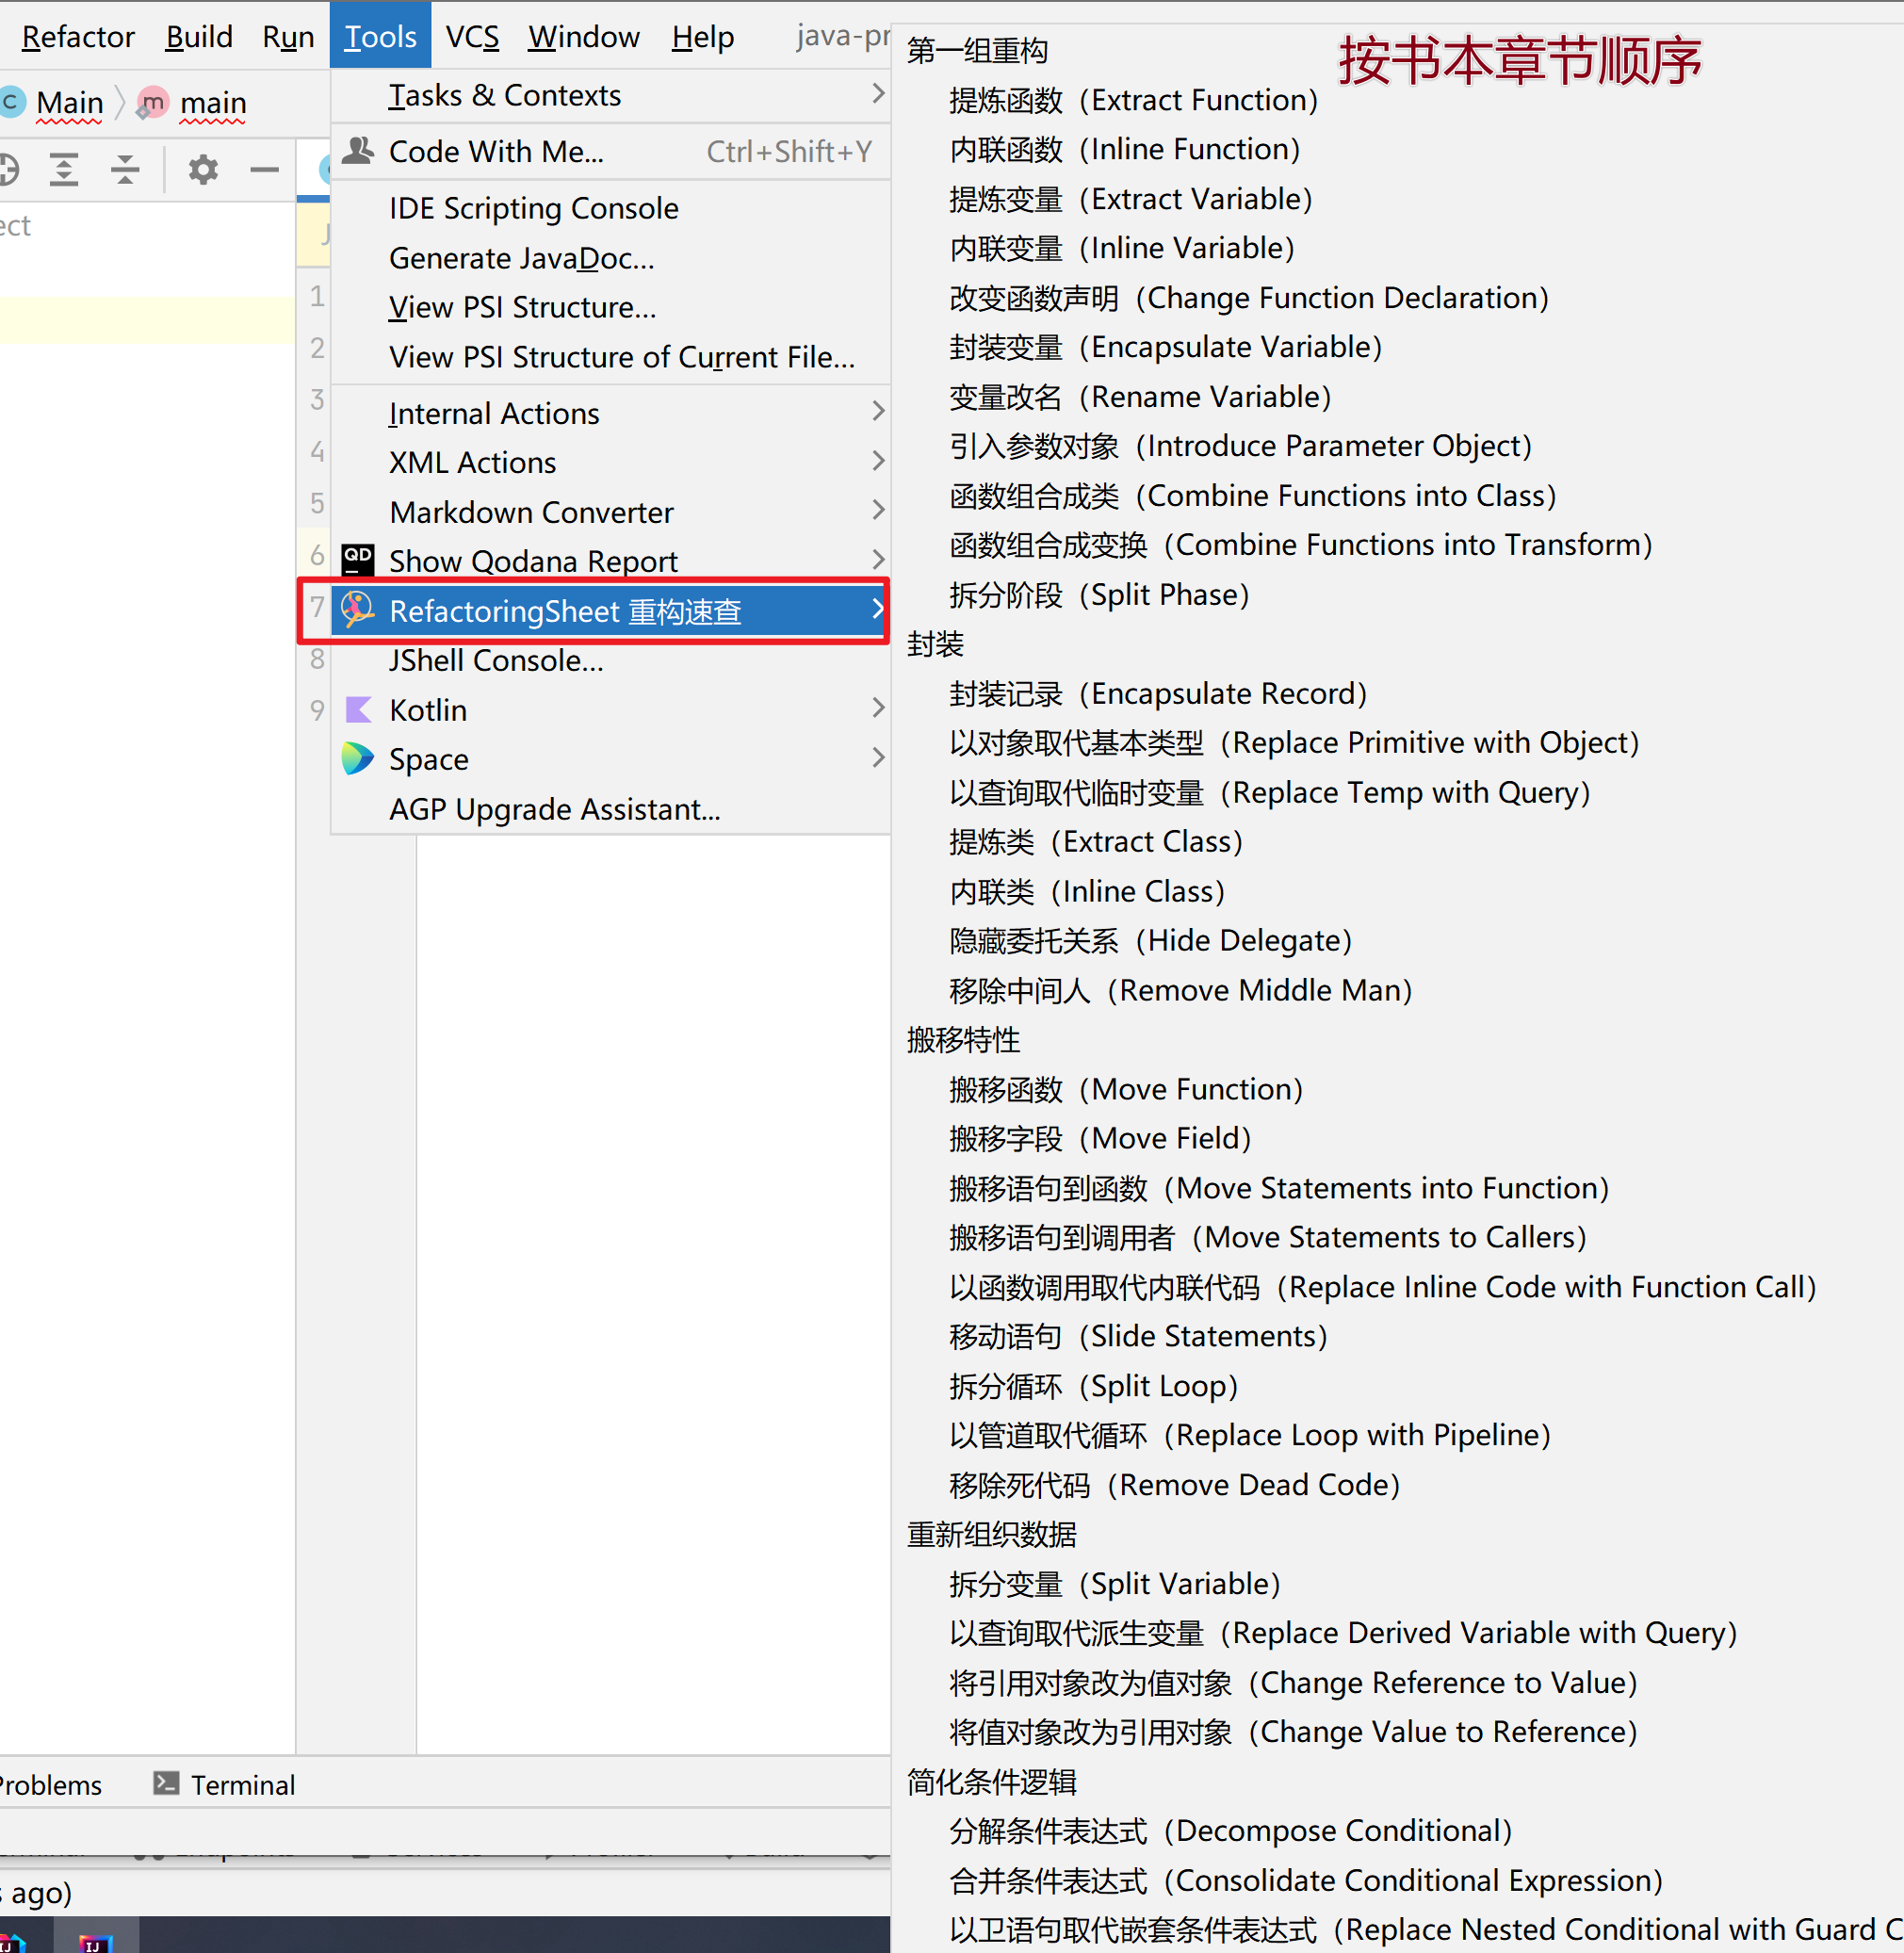Click the Collapse All icon in project toolbar
The width and height of the screenshot is (1904, 1953).
tap(125, 170)
